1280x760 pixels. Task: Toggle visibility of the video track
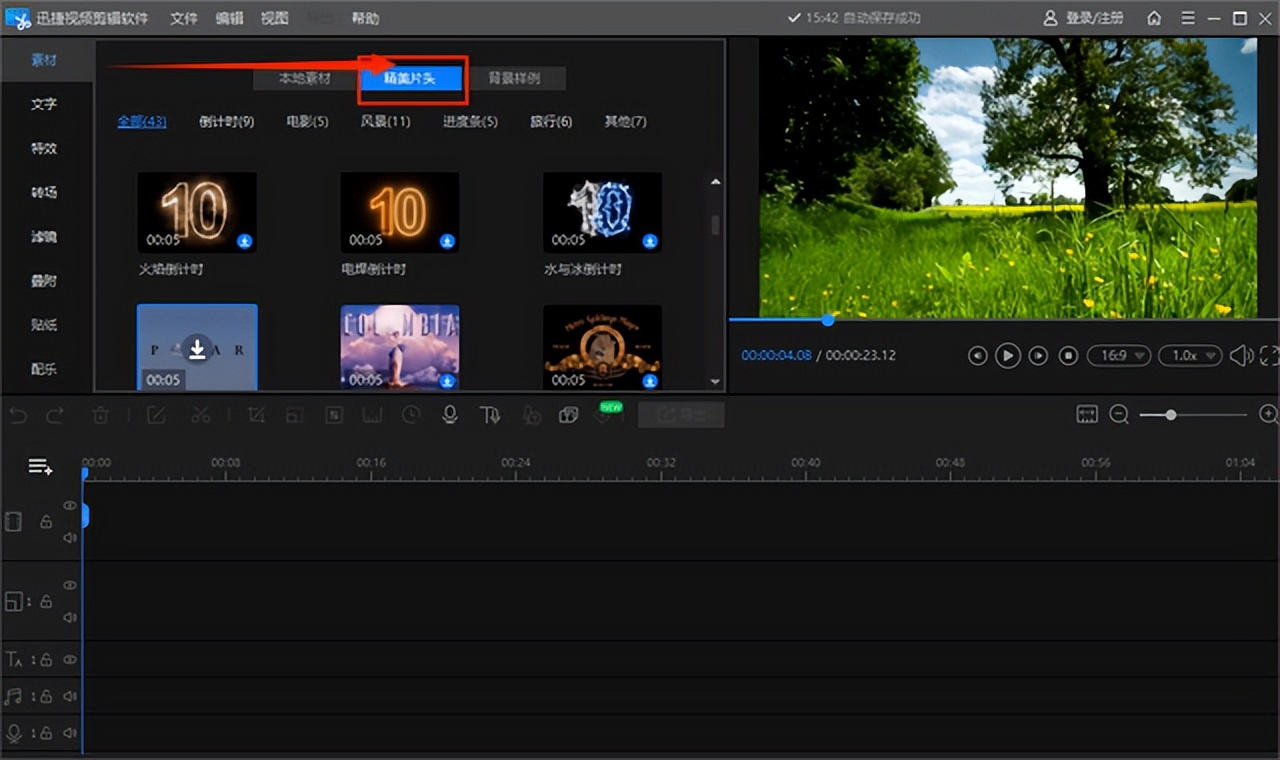70,506
